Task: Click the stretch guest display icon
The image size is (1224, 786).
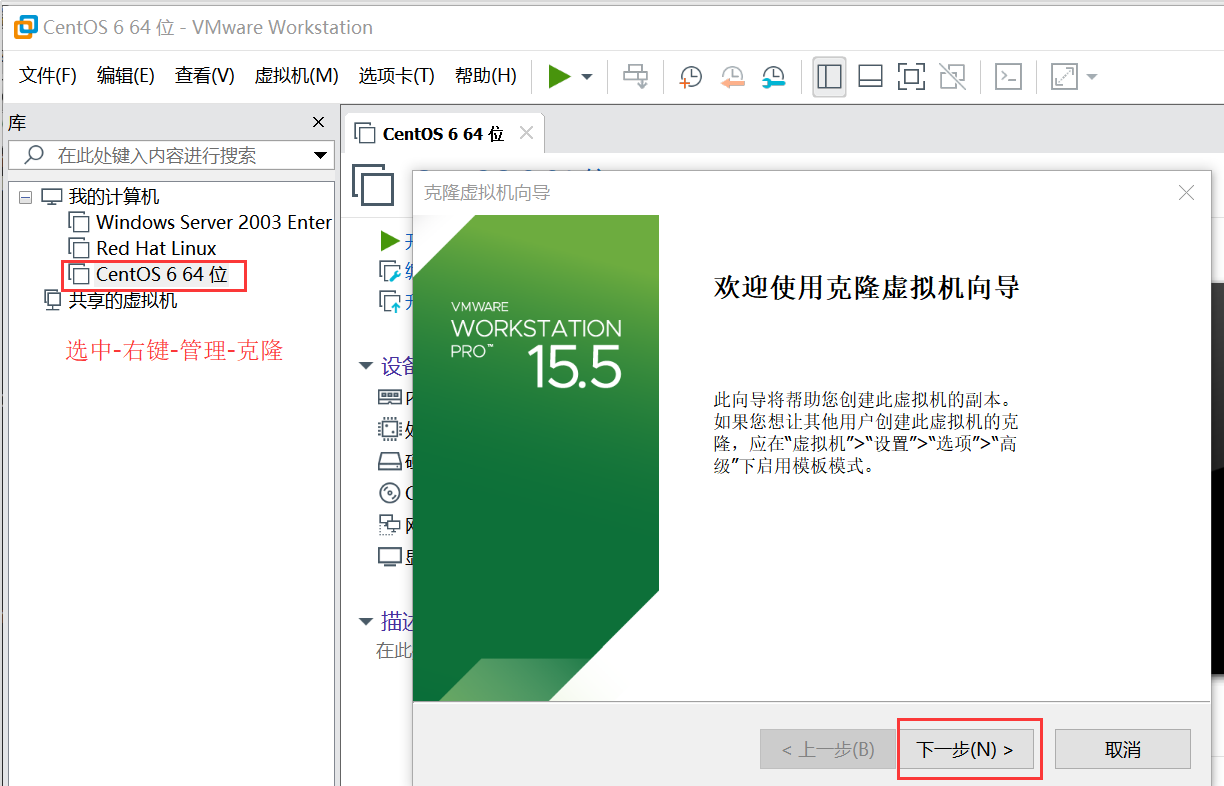Action: [x=1064, y=77]
